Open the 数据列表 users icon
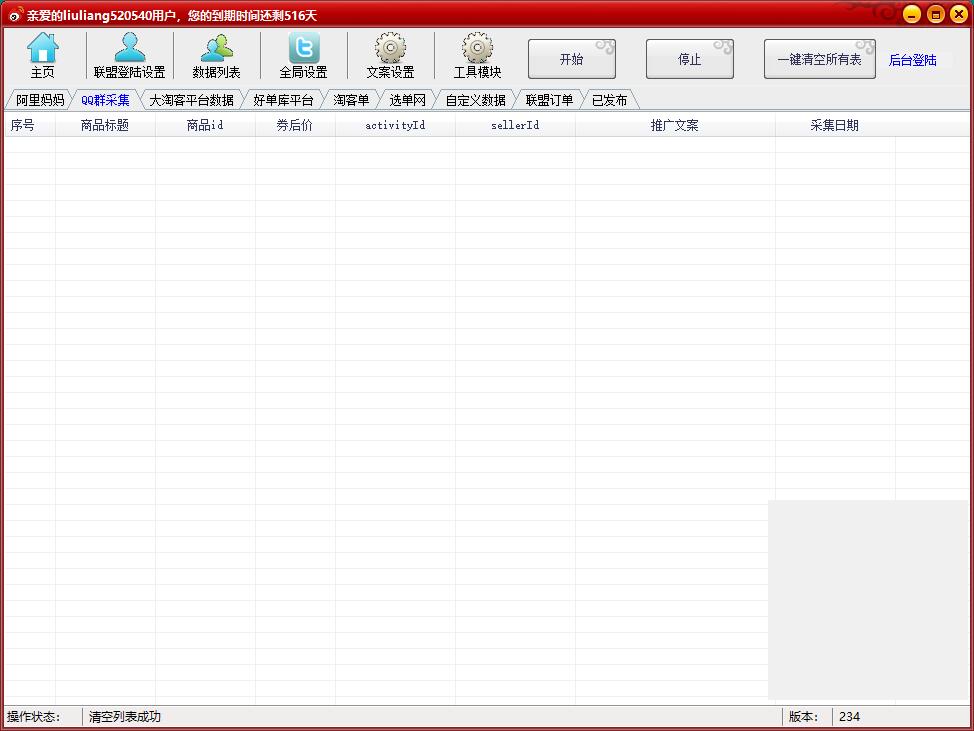 click(216, 48)
